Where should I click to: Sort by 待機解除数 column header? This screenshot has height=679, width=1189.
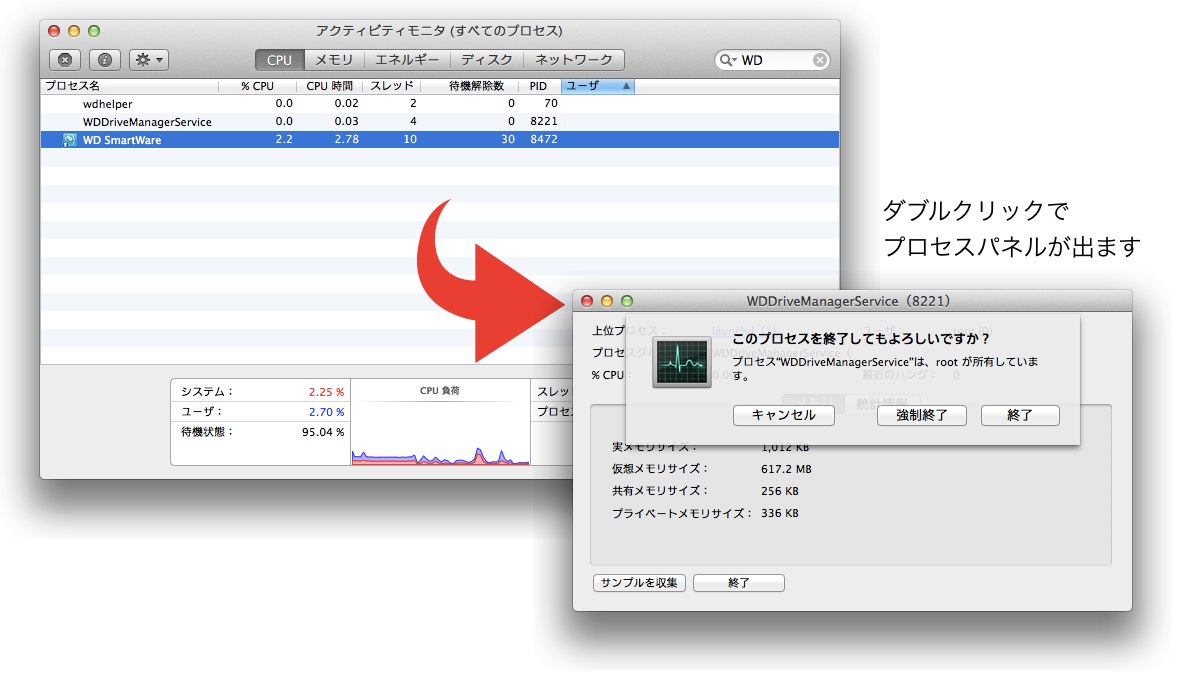click(470, 86)
